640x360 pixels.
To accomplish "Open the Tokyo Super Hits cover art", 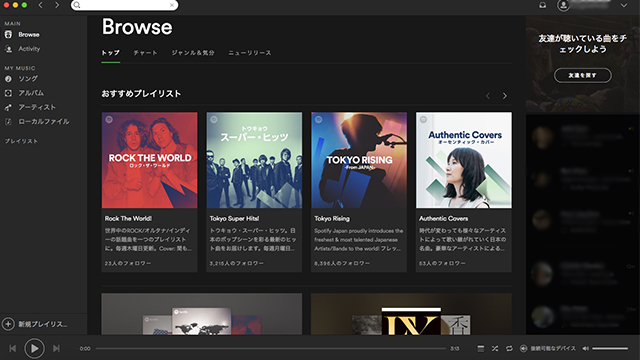I will (x=254, y=160).
